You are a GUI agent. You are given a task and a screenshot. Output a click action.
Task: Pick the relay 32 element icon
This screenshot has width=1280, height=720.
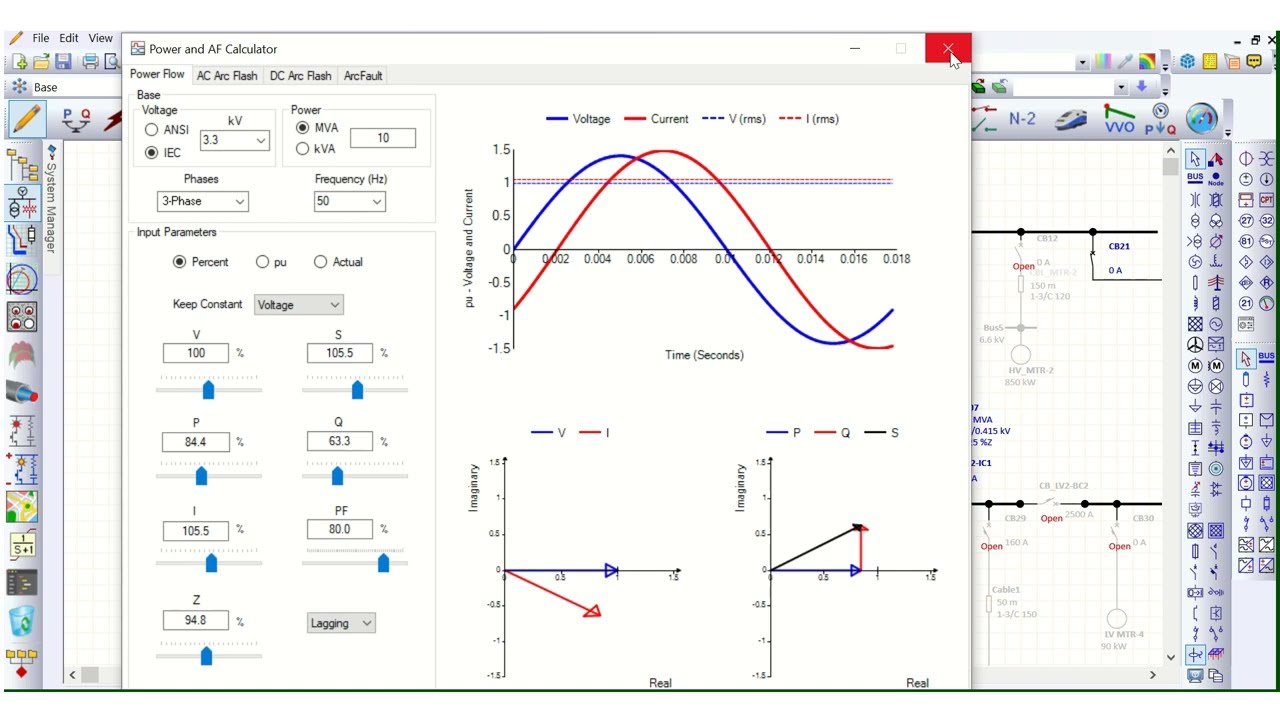coord(1266,221)
